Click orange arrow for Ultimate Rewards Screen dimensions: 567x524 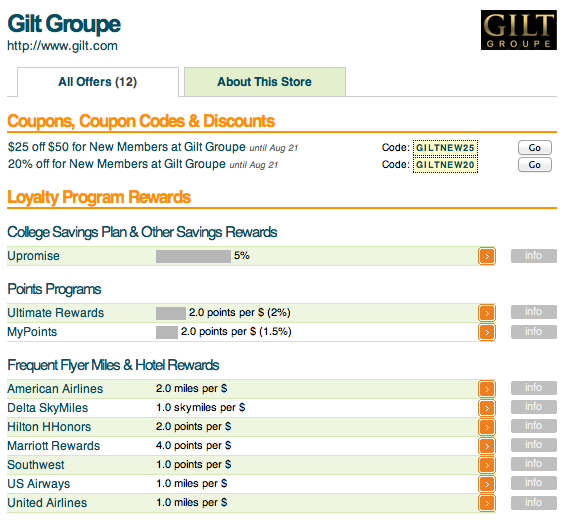click(x=487, y=313)
